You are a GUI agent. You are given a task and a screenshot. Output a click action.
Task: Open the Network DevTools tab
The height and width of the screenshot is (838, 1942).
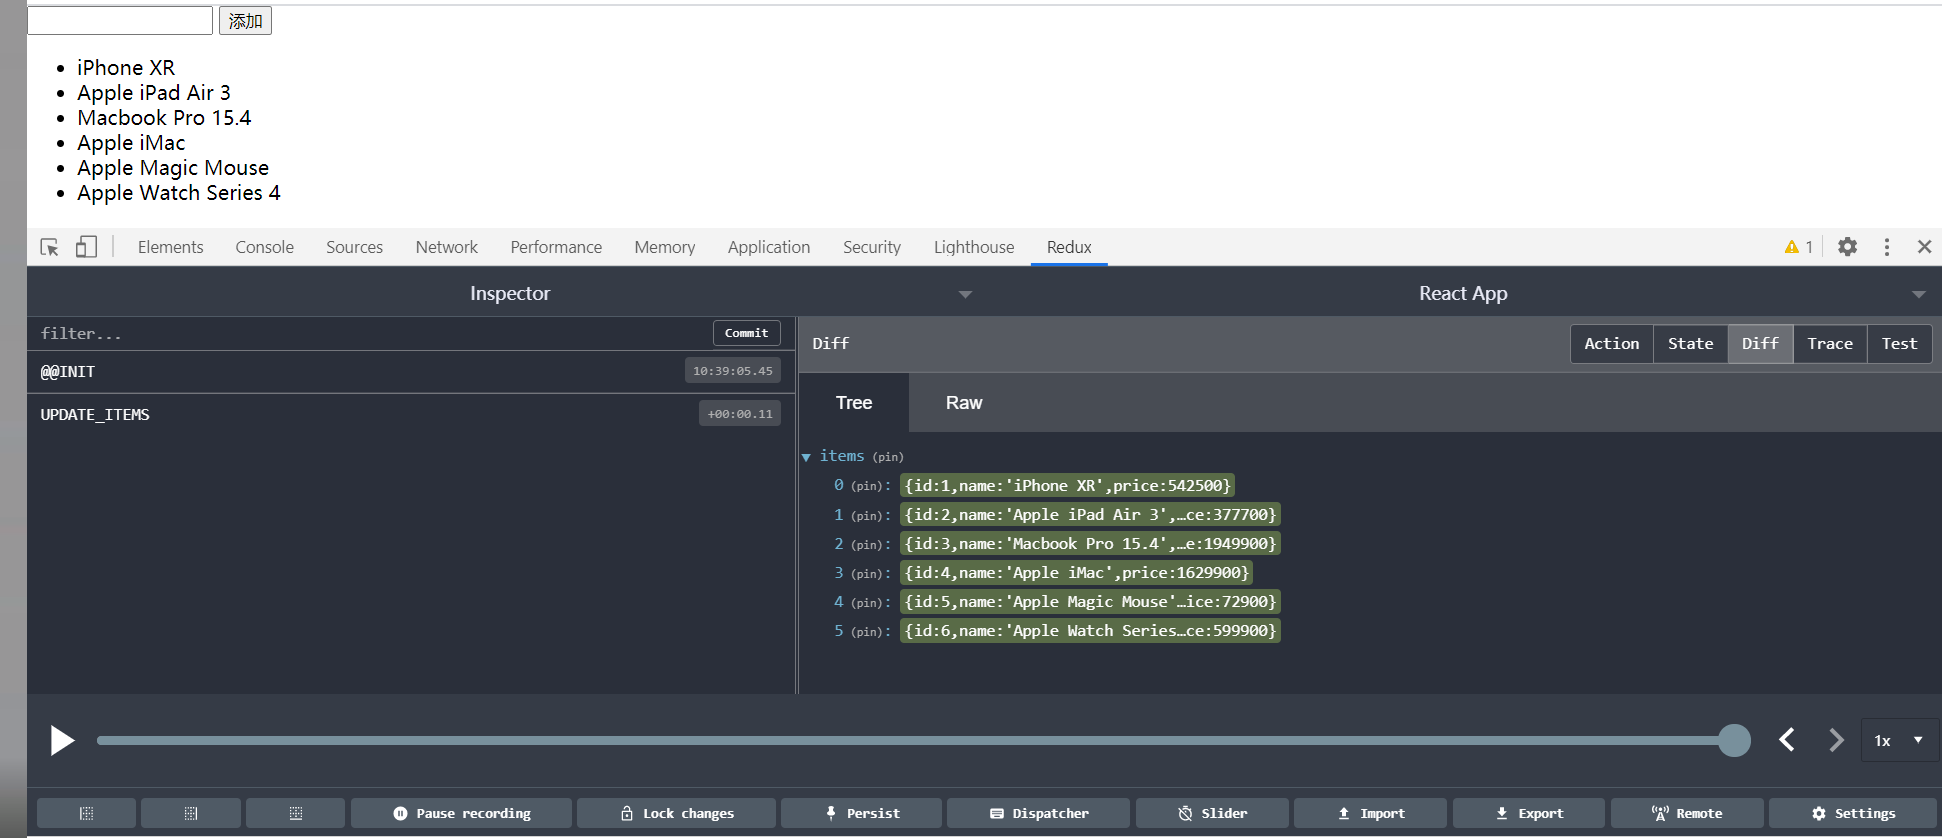pos(446,247)
